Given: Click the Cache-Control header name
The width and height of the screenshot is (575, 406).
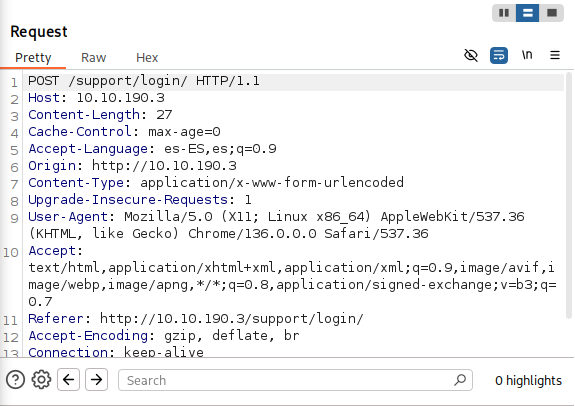Looking at the screenshot, I should pyautogui.click(x=80, y=132).
